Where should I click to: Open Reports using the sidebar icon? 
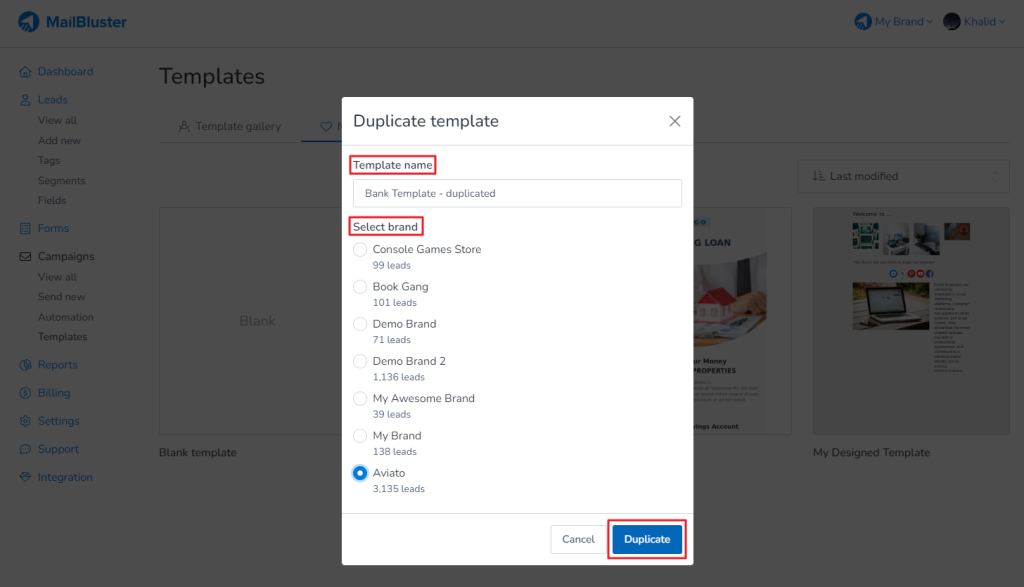pos(24,364)
